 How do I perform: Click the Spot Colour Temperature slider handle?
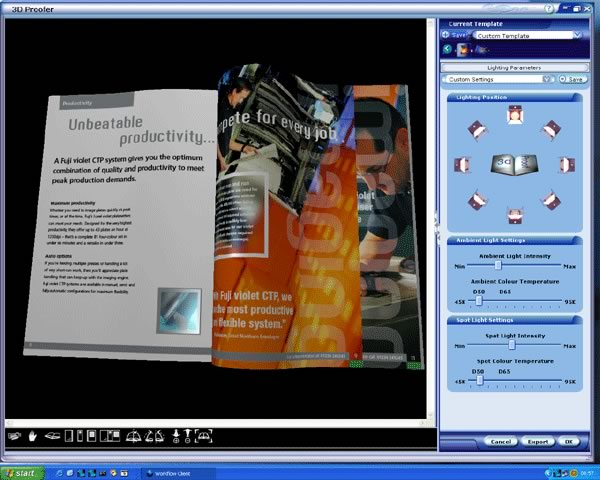(480, 380)
